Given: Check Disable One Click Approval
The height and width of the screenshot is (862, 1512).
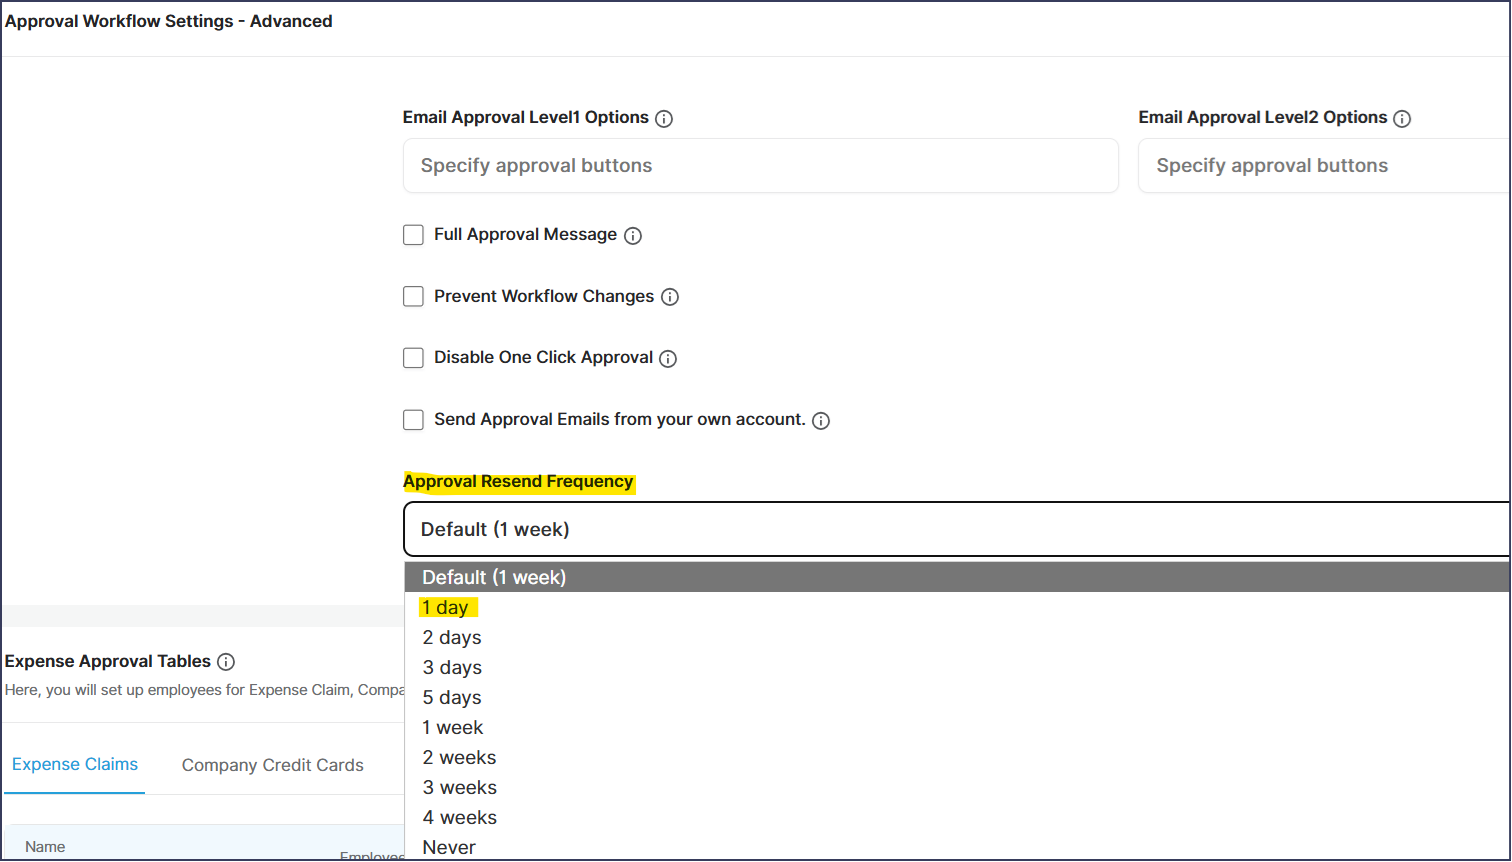Looking at the screenshot, I should (x=413, y=358).
